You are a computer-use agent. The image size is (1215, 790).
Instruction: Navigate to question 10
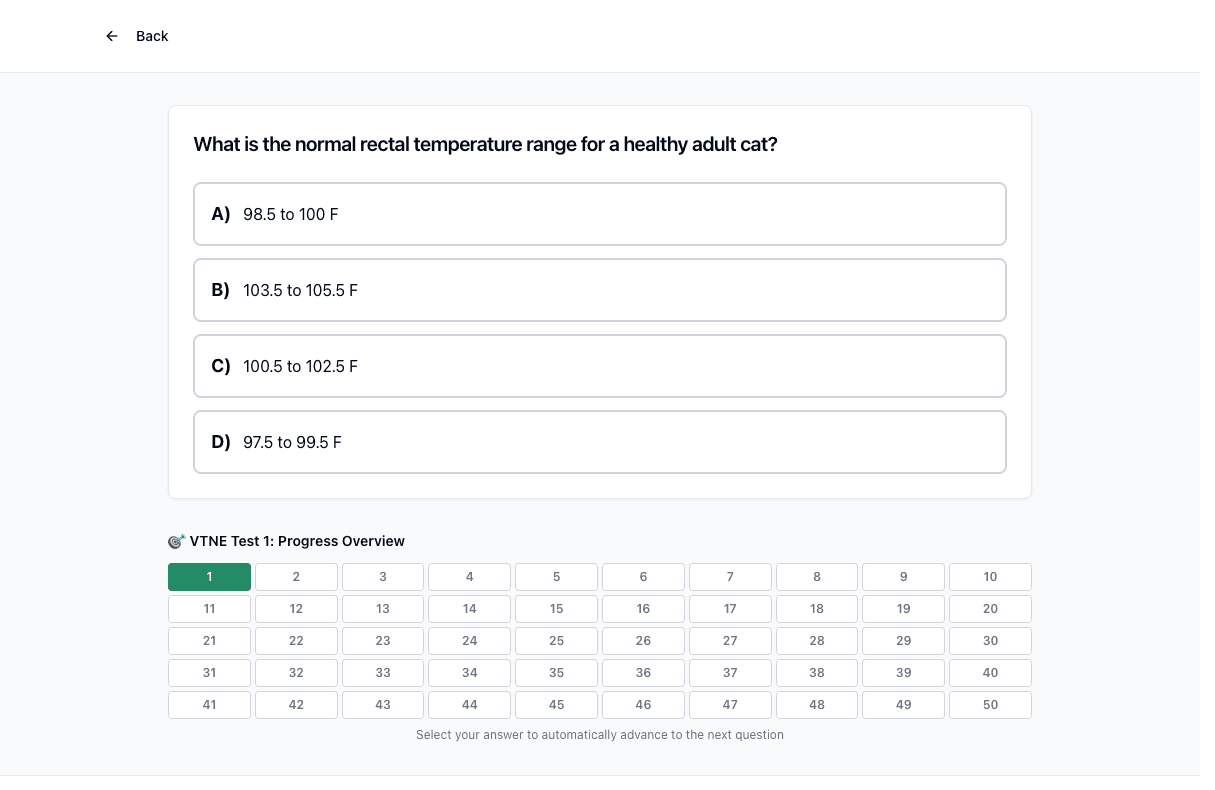pos(990,577)
